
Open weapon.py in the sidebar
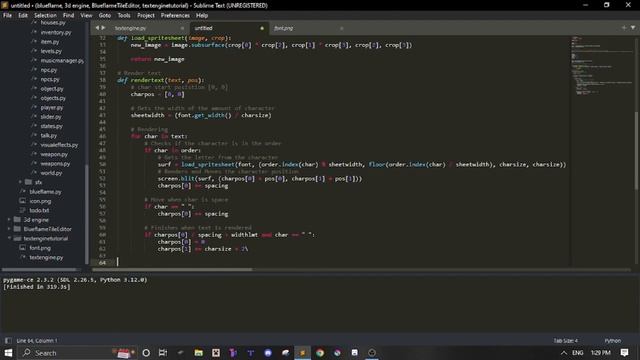(x=54, y=154)
